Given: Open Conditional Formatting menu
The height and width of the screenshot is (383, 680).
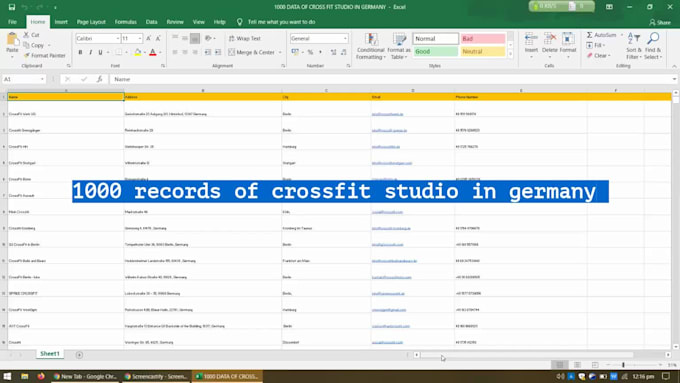Looking at the screenshot, I should click(371, 46).
